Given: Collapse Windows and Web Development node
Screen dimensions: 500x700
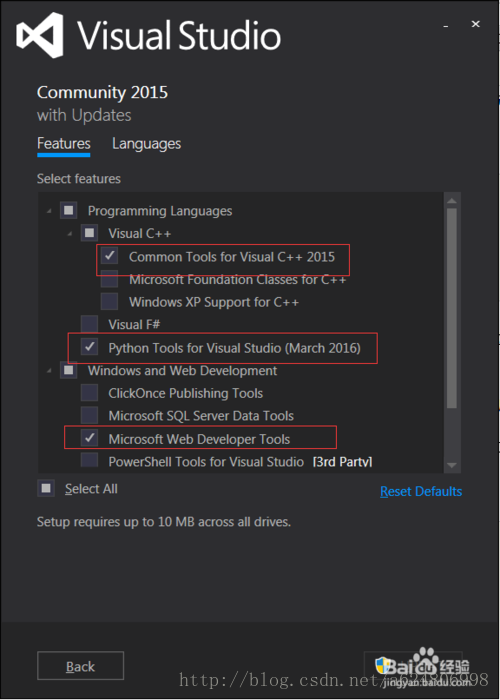Looking at the screenshot, I should 49,371.
